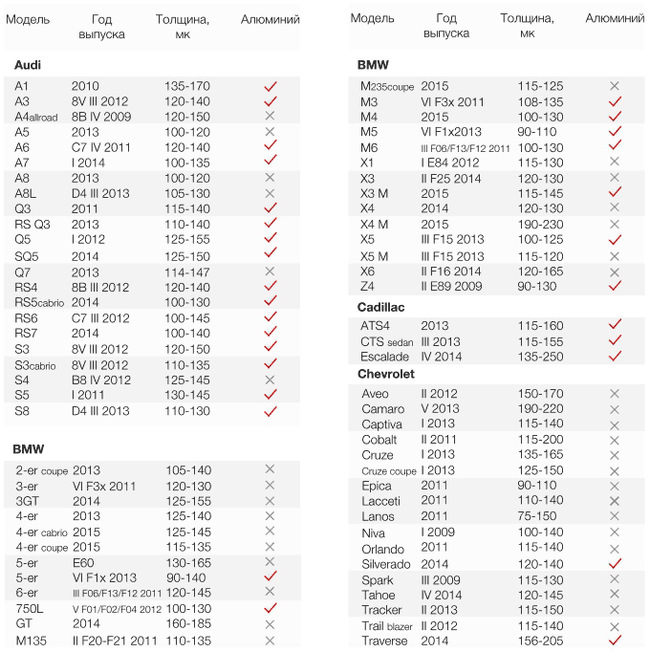Select the Audi brand heading
The image size is (650, 652).
[x=28, y=65]
